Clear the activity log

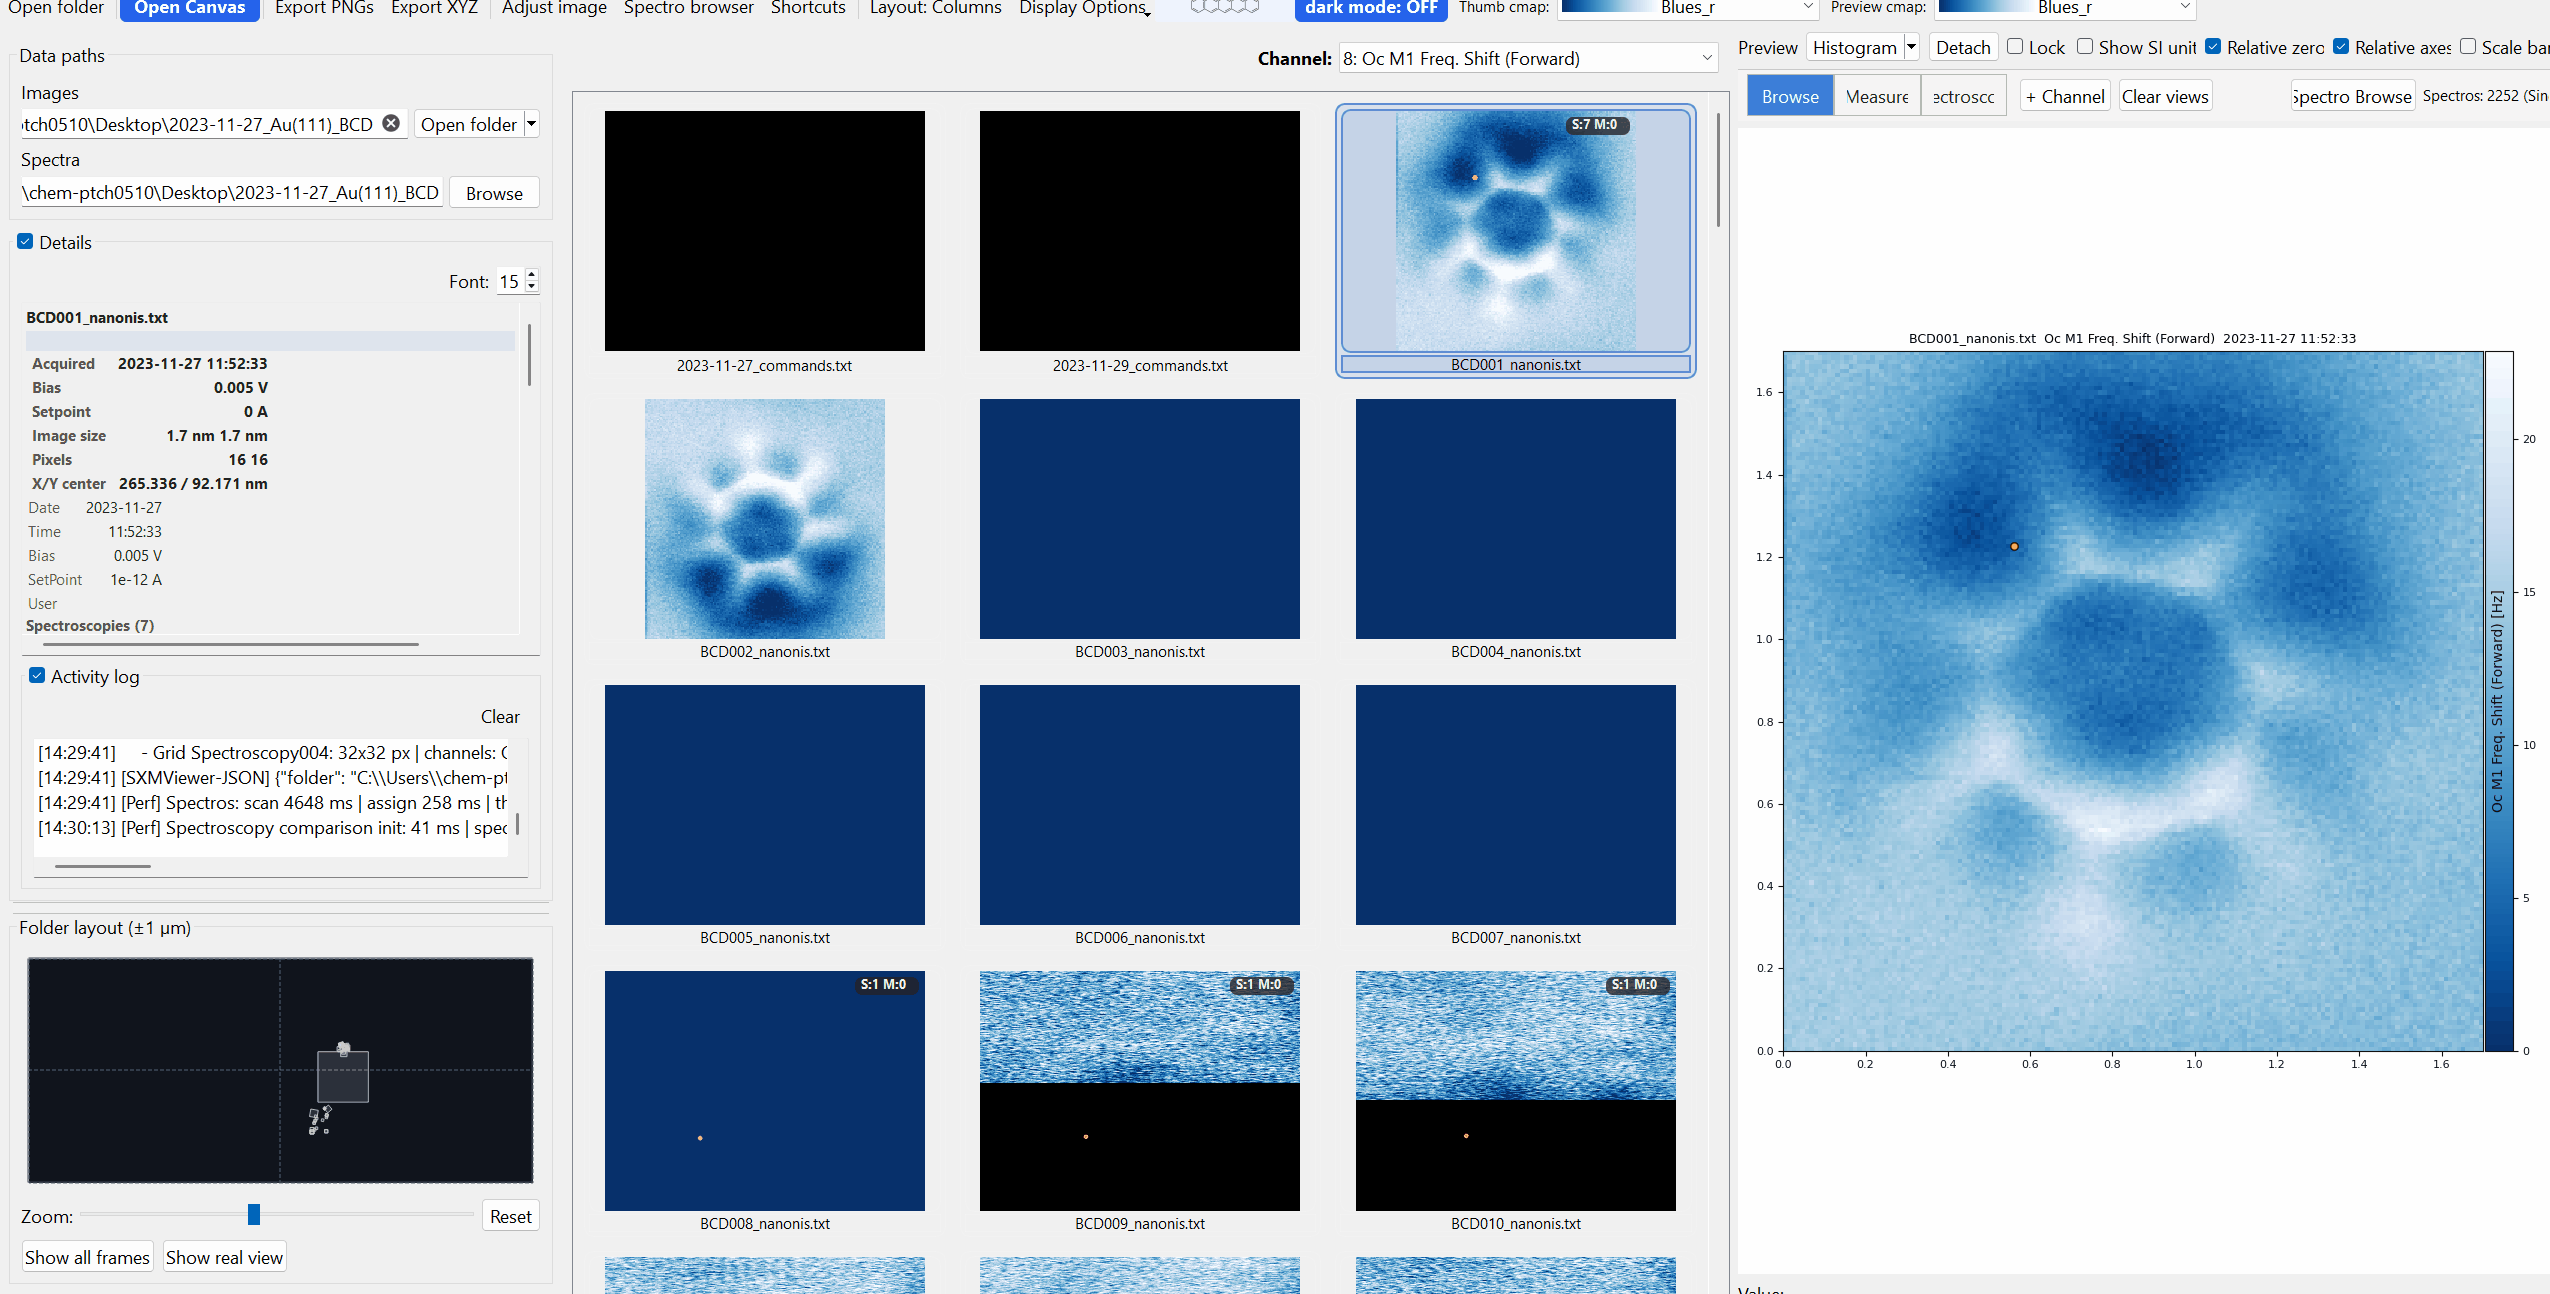coord(498,716)
